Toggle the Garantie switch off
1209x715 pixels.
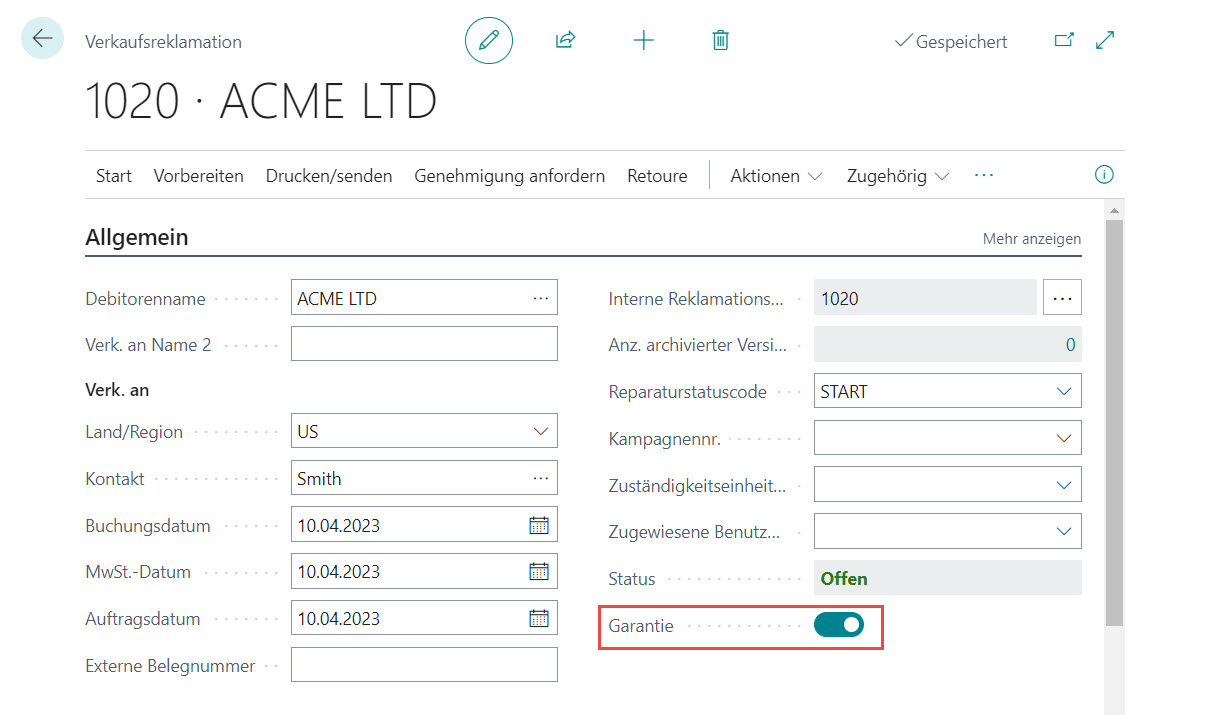838,625
